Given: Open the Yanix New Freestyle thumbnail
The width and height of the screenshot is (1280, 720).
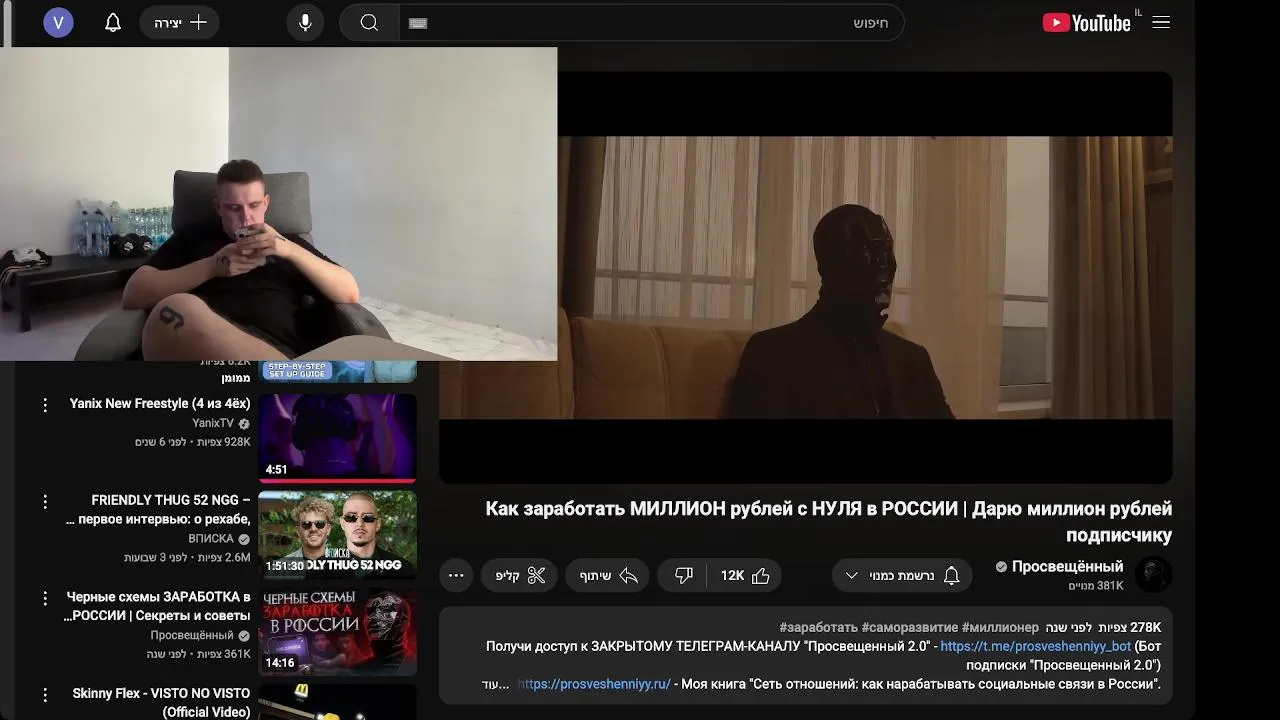Looking at the screenshot, I should (337, 438).
